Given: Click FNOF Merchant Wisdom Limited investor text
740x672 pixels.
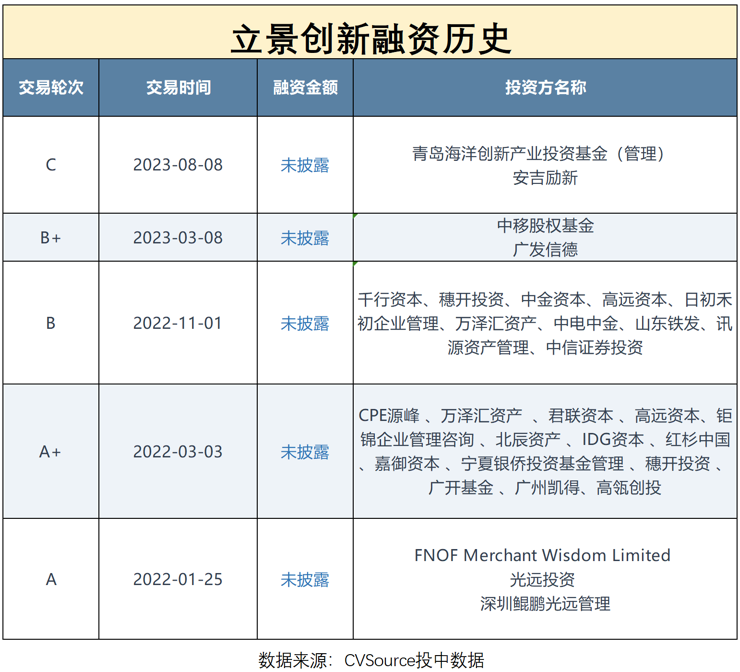Looking at the screenshot, I should click(x=542, y=555).
